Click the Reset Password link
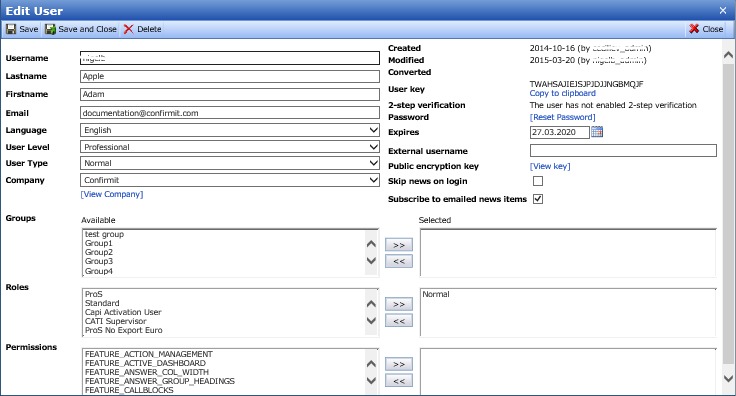This screenshot has height=396, width=736. (562, 117)
